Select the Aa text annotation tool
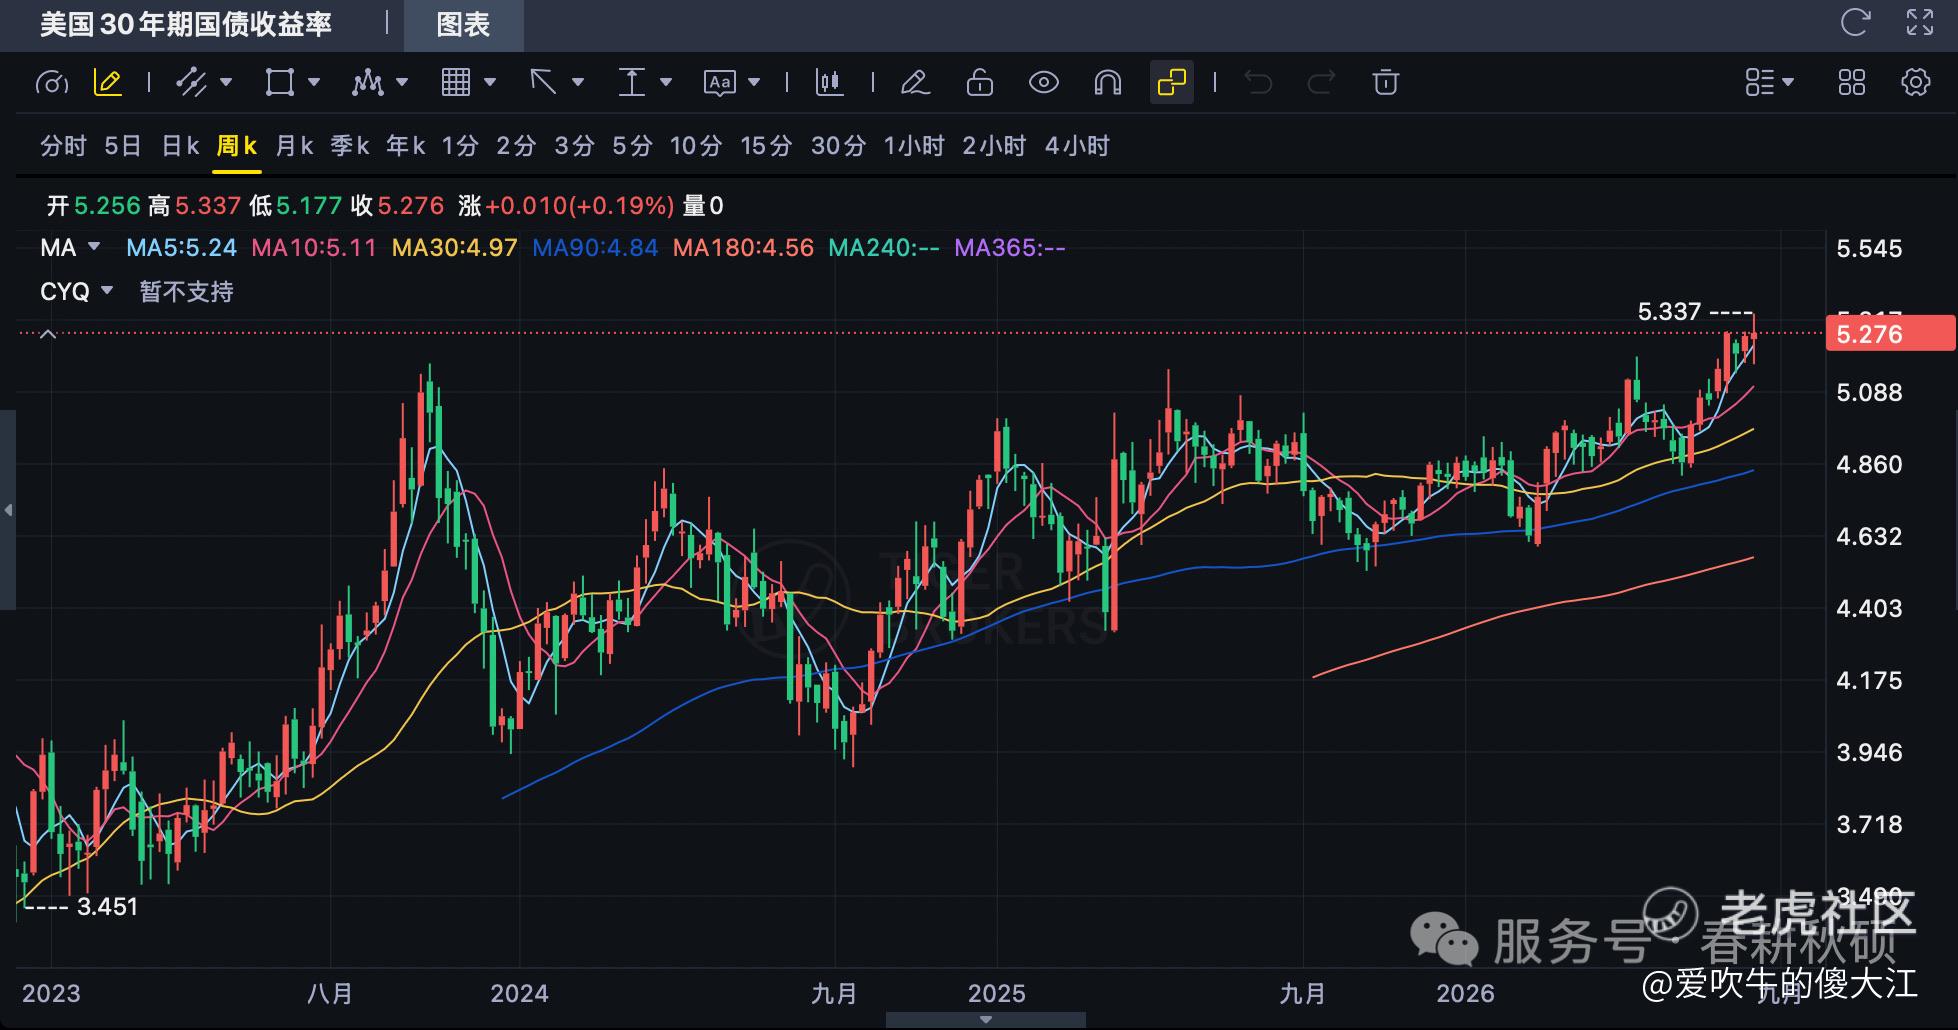 pos(720,83)
